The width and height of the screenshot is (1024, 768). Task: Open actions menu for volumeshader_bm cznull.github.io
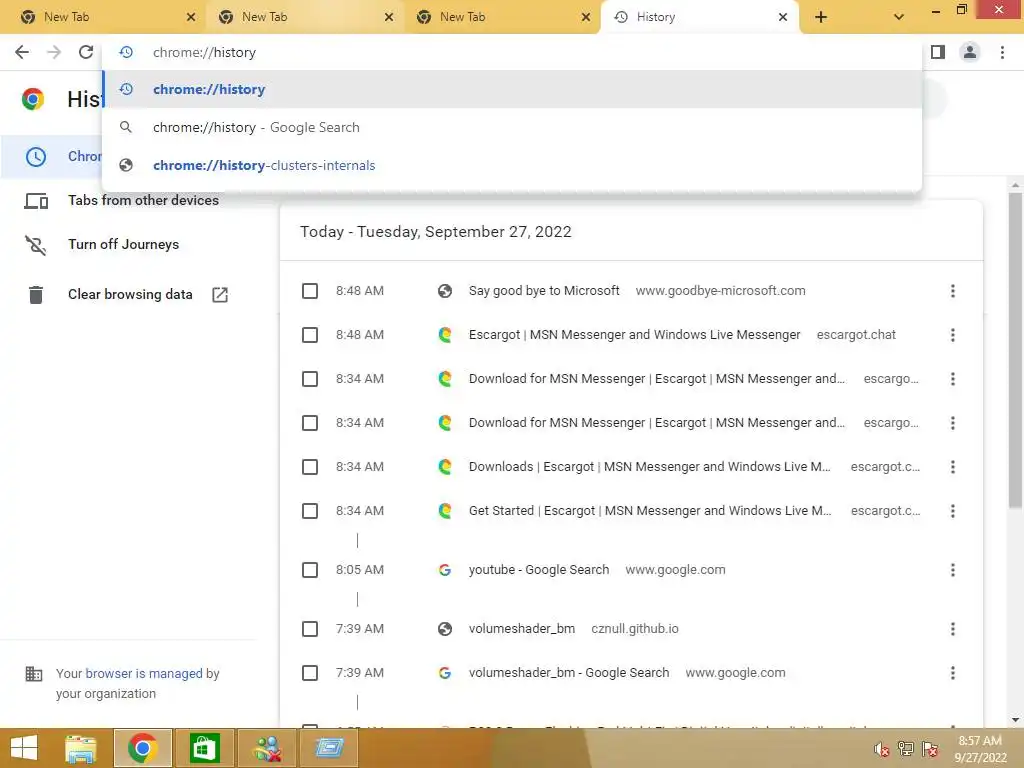[x=953, y=629]
